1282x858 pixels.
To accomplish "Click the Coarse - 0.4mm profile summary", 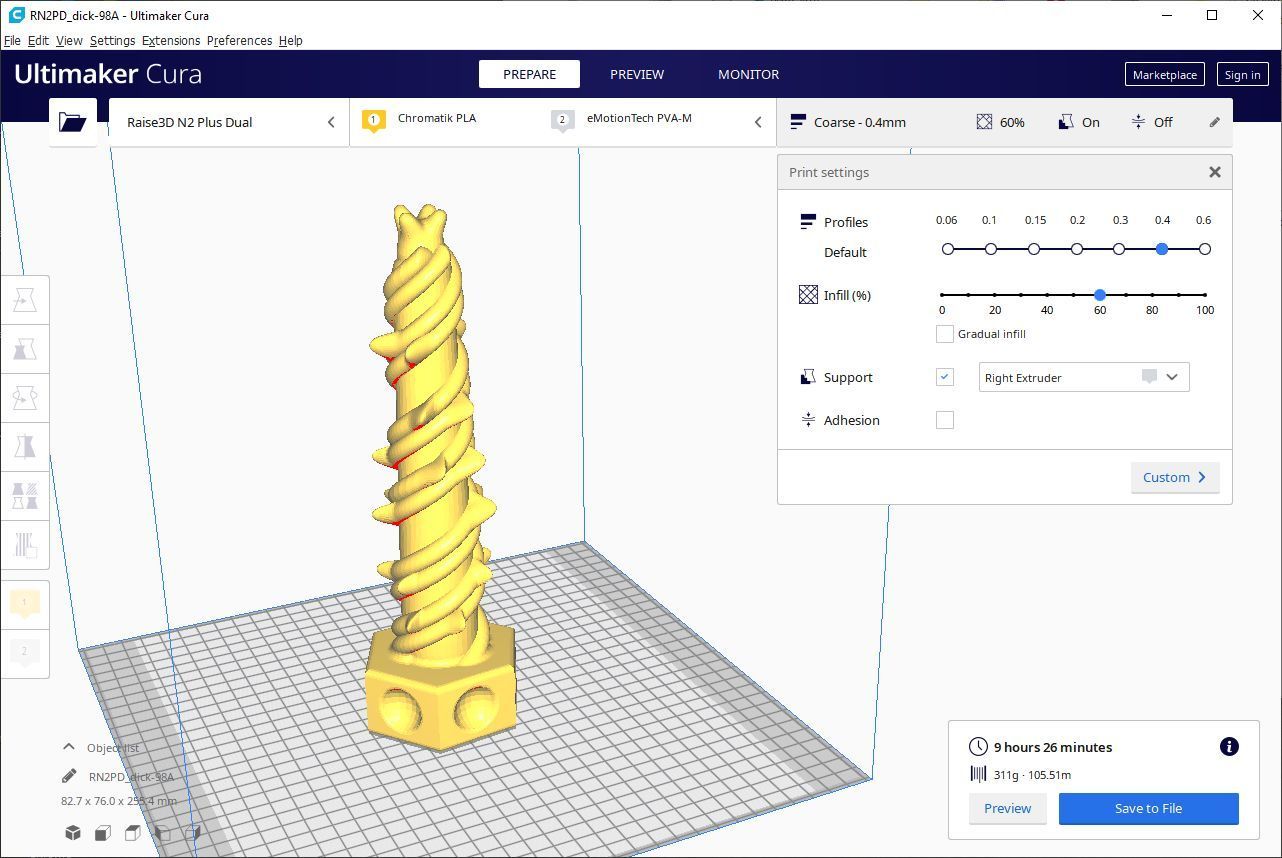I will (x=848, y=122).
